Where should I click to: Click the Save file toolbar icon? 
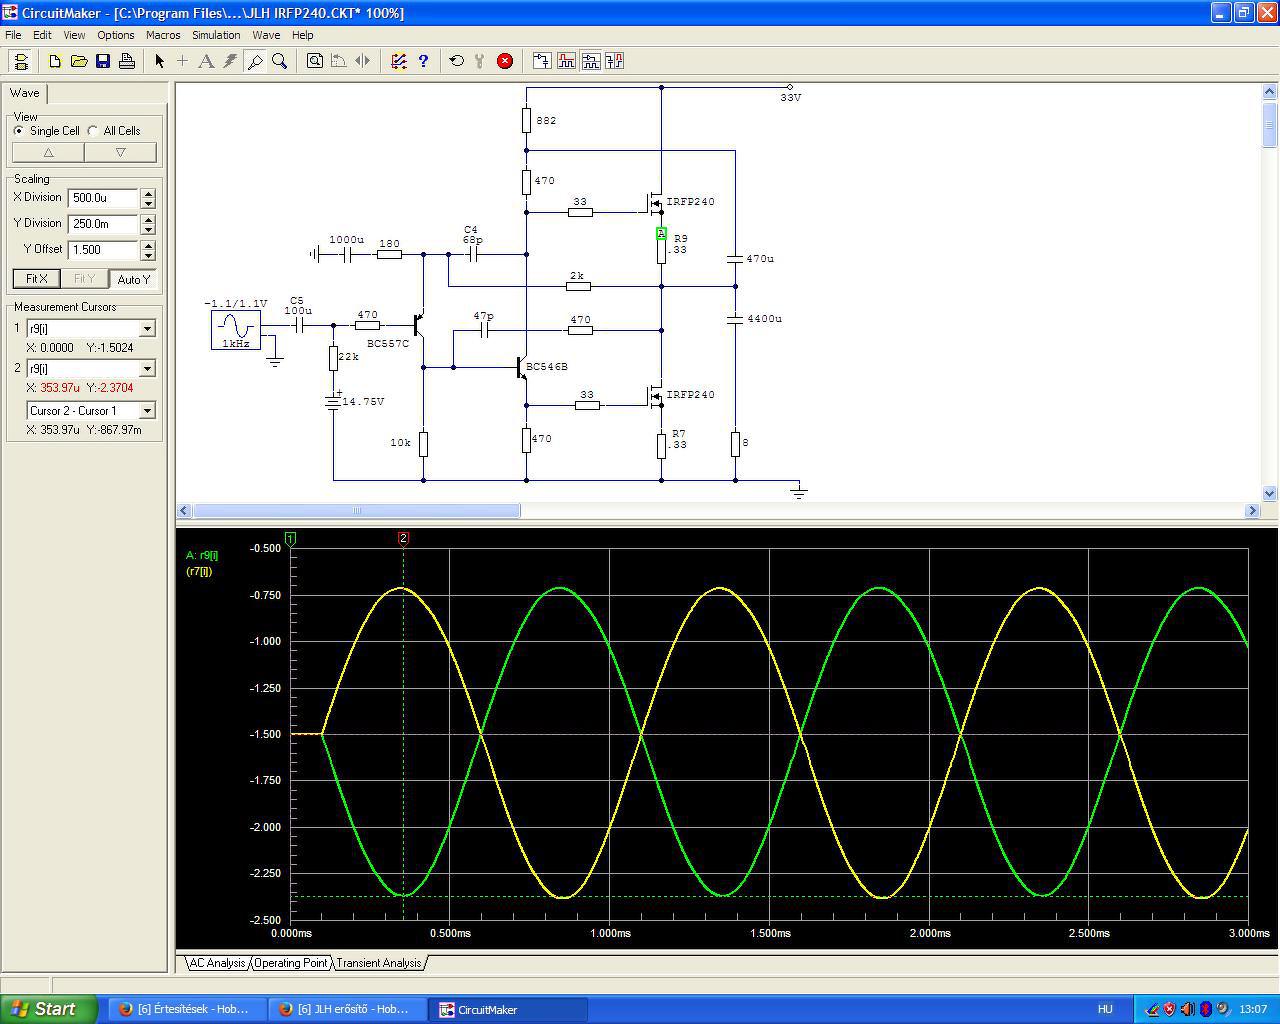(103, 61)
